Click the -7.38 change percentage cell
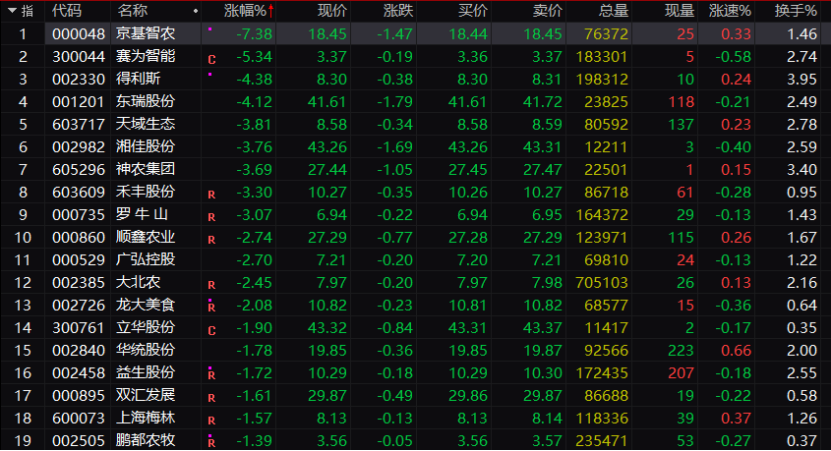Image resolution: width=831 pixels, height=451 pixels. coord(254,34)
